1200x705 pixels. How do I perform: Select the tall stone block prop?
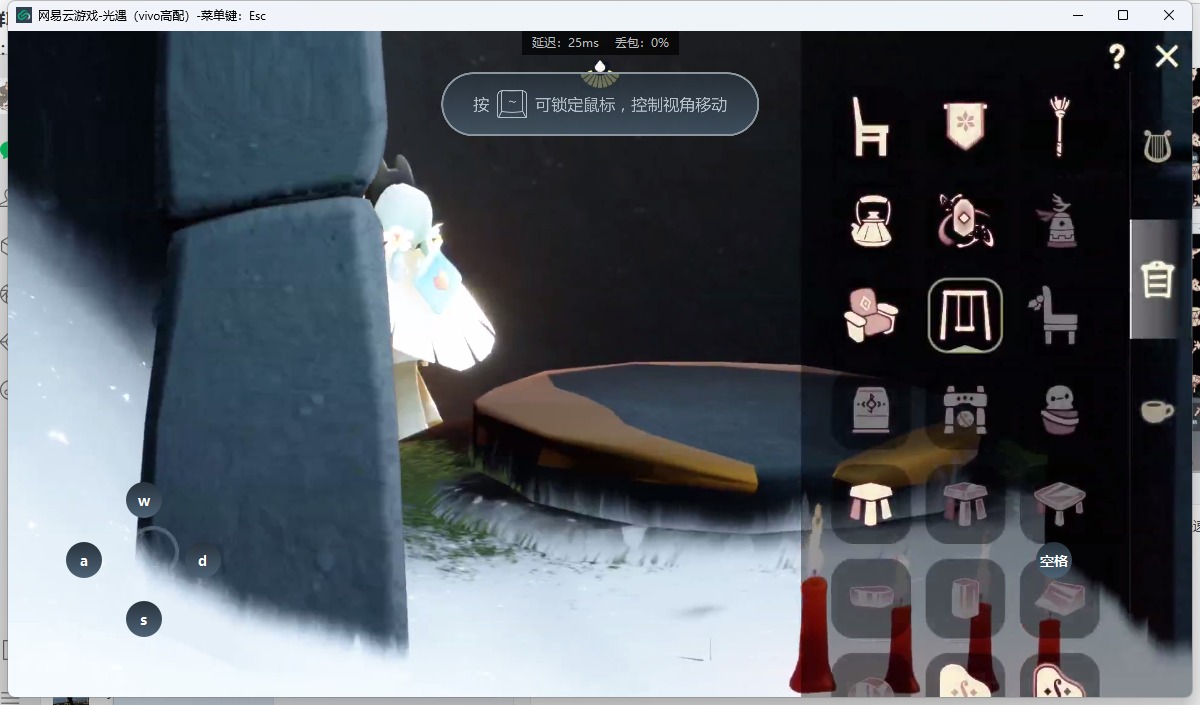pyautogui.click(x=965, y=597)
